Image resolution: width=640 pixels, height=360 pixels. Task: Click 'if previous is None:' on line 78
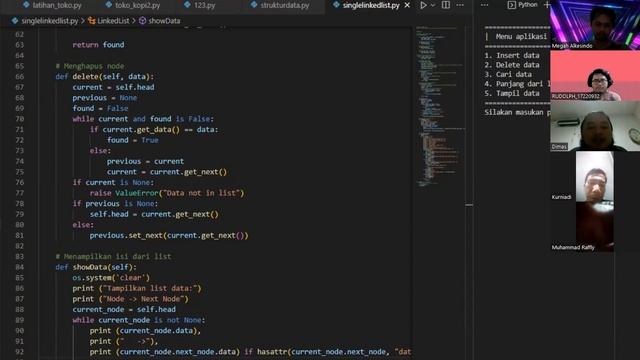click(x=115, y=204)
